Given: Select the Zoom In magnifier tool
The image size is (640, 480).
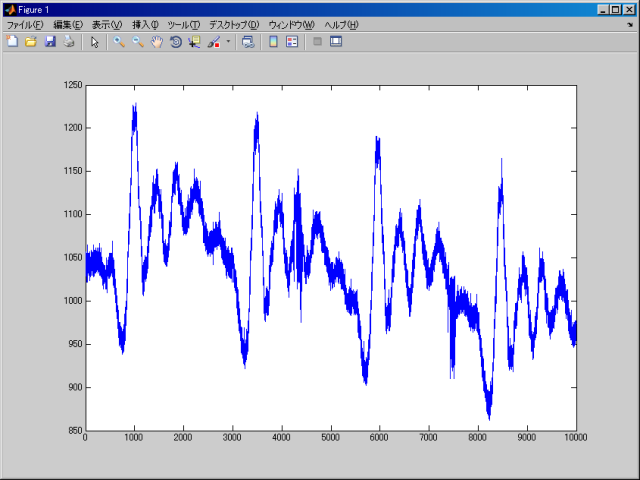Looking at the screenshot, I should [x=118, y=42].
